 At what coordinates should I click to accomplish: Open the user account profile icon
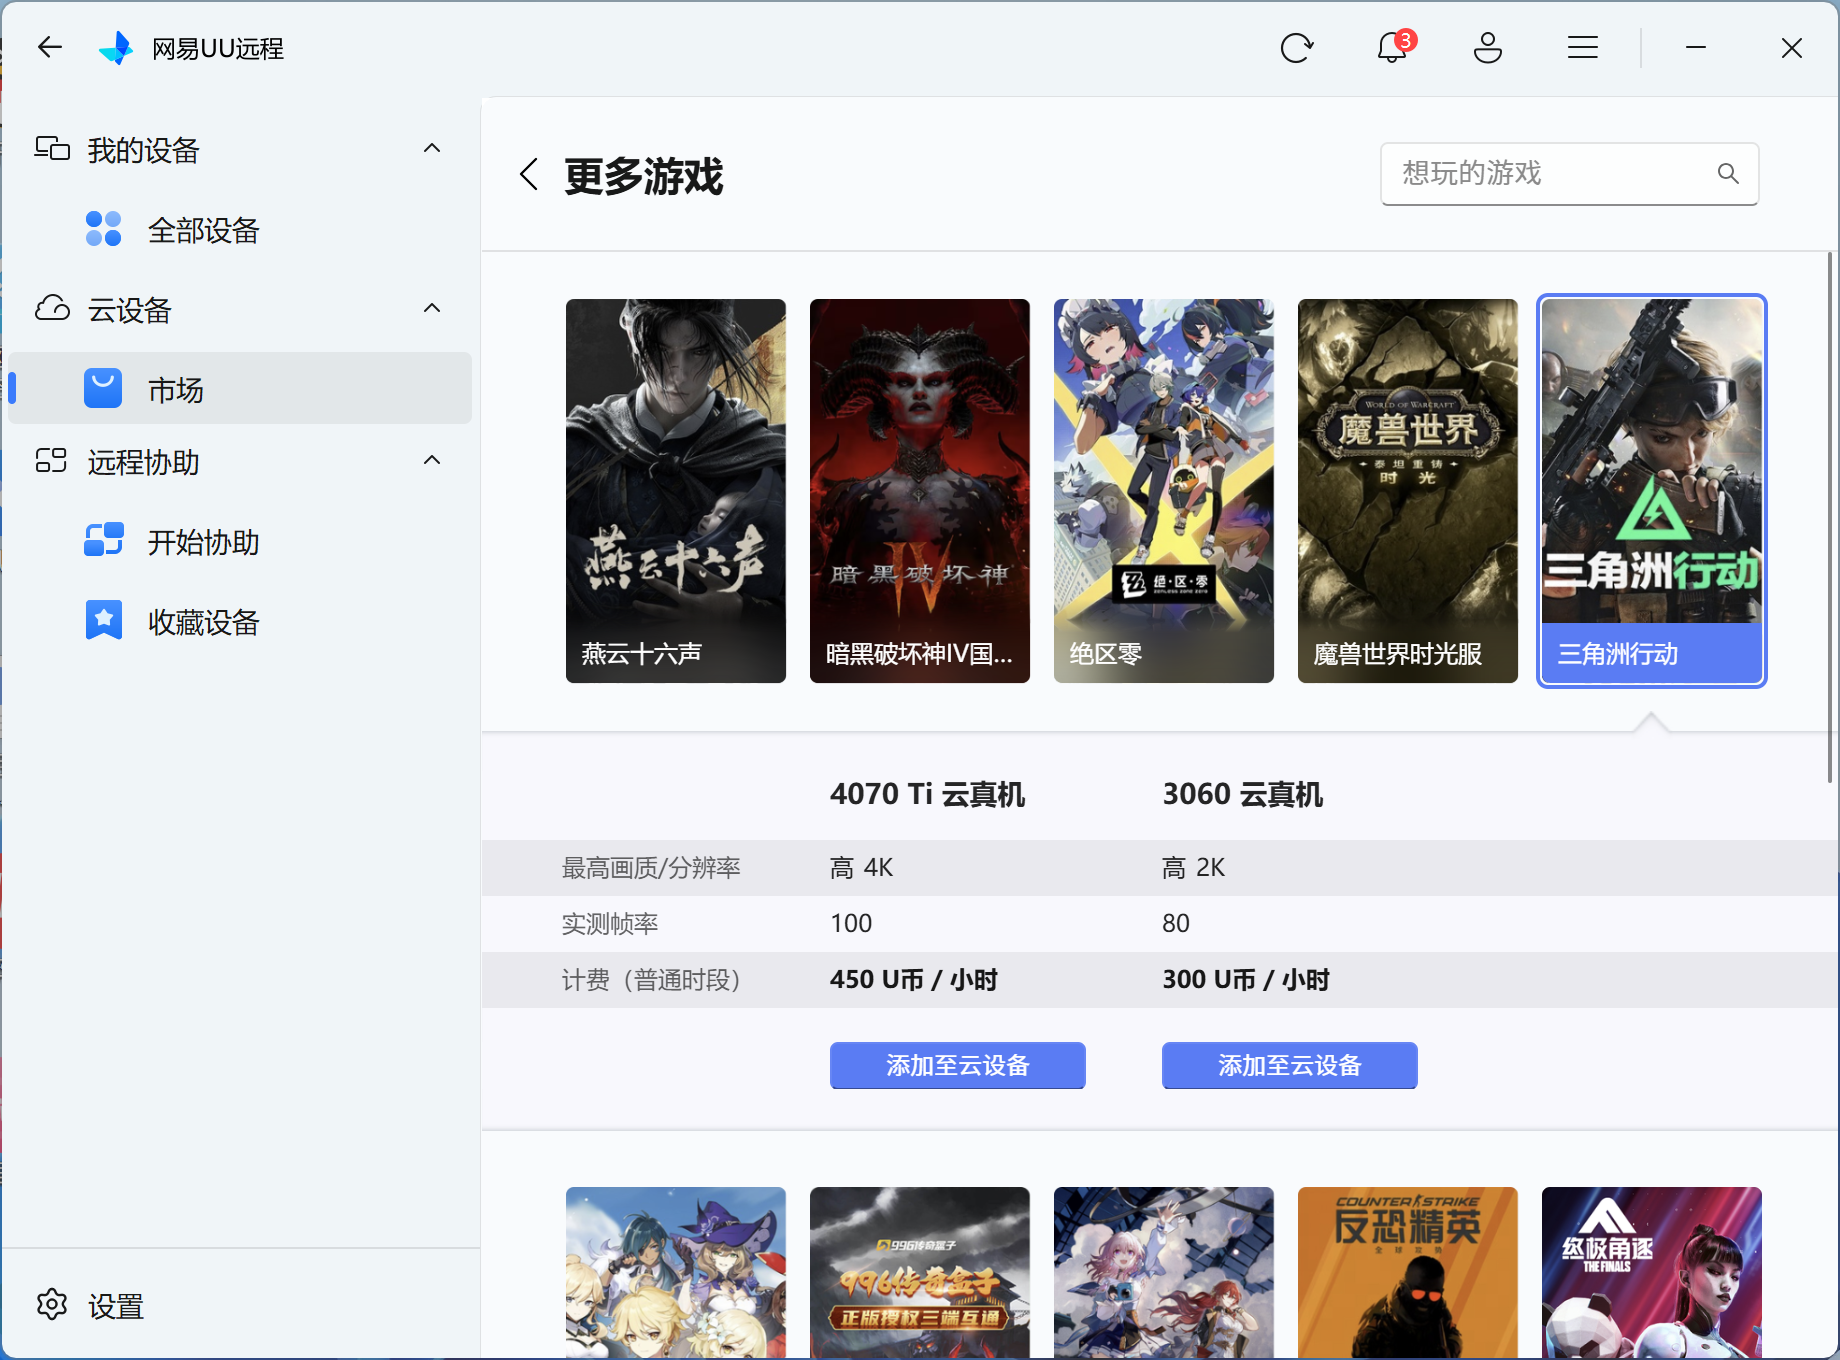(1488, 47)
